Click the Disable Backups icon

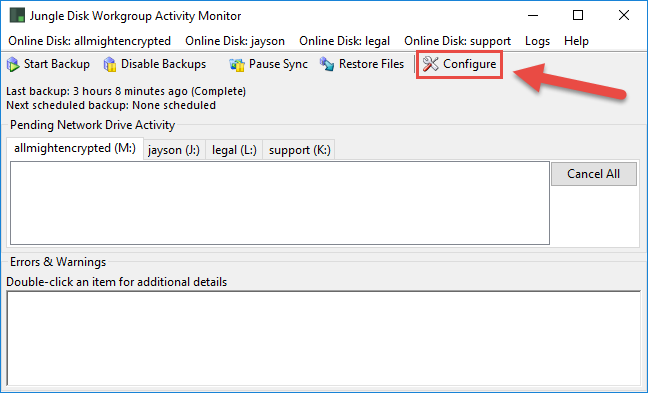[110, 64]
